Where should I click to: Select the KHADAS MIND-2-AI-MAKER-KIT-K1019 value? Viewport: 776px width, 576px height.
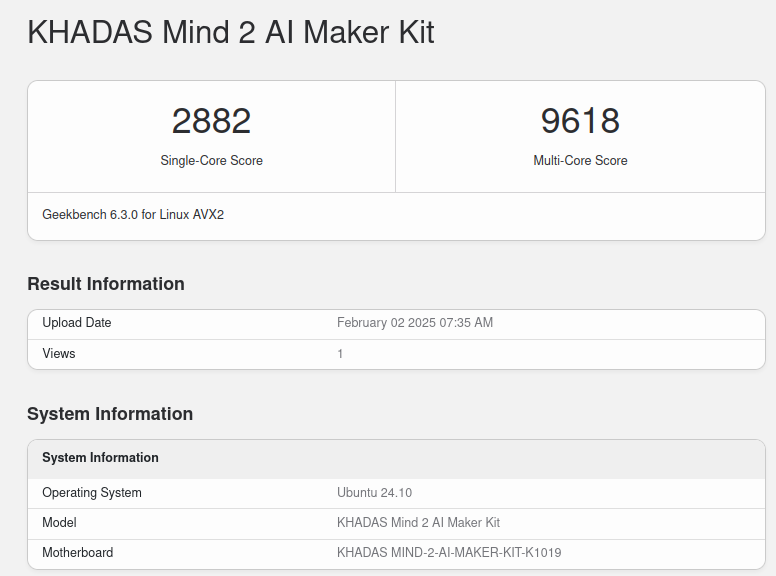point(449,552)
